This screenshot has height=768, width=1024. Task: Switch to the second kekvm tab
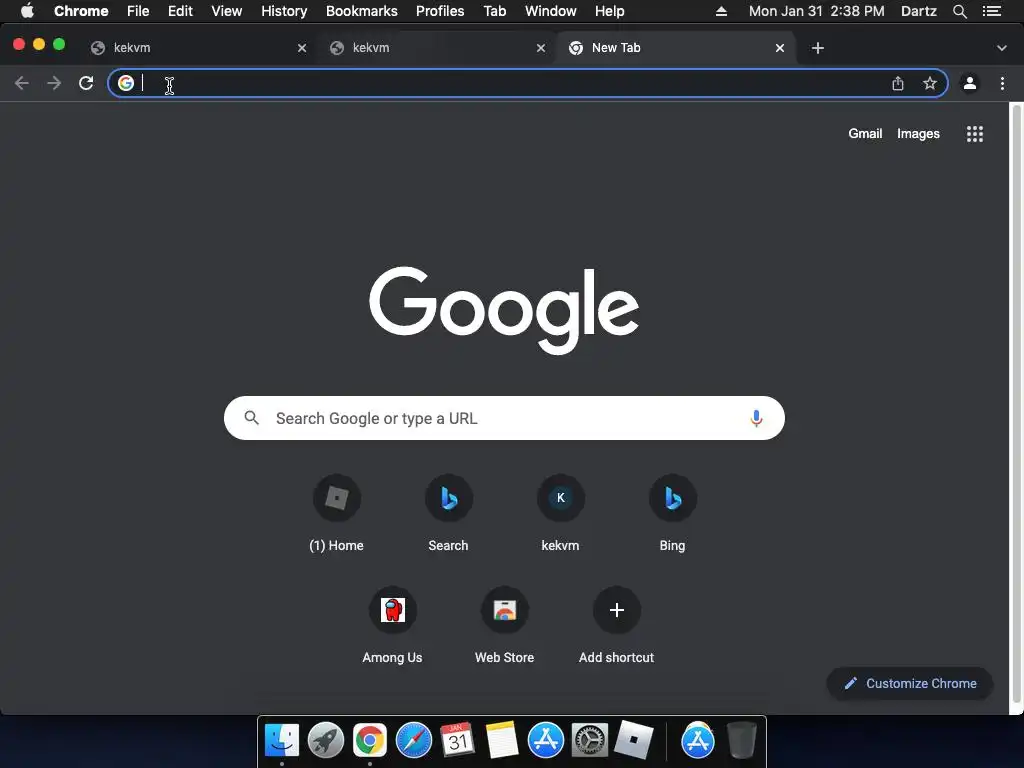(x=436, y=48)
